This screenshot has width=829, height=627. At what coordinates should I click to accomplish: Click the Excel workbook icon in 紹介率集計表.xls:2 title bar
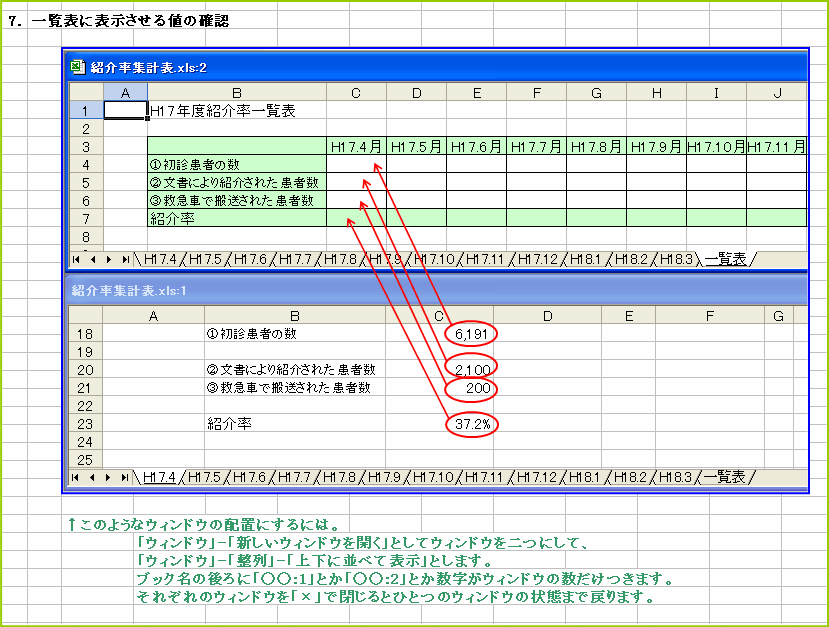pyautogui.click(x=77, y=64)
